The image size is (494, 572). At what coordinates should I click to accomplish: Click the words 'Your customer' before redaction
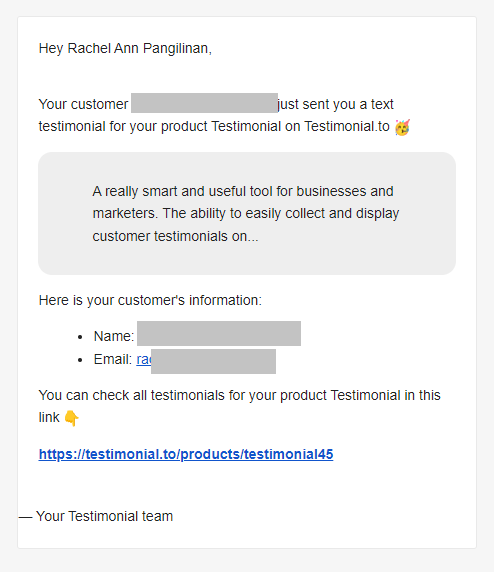coord(84,105)
